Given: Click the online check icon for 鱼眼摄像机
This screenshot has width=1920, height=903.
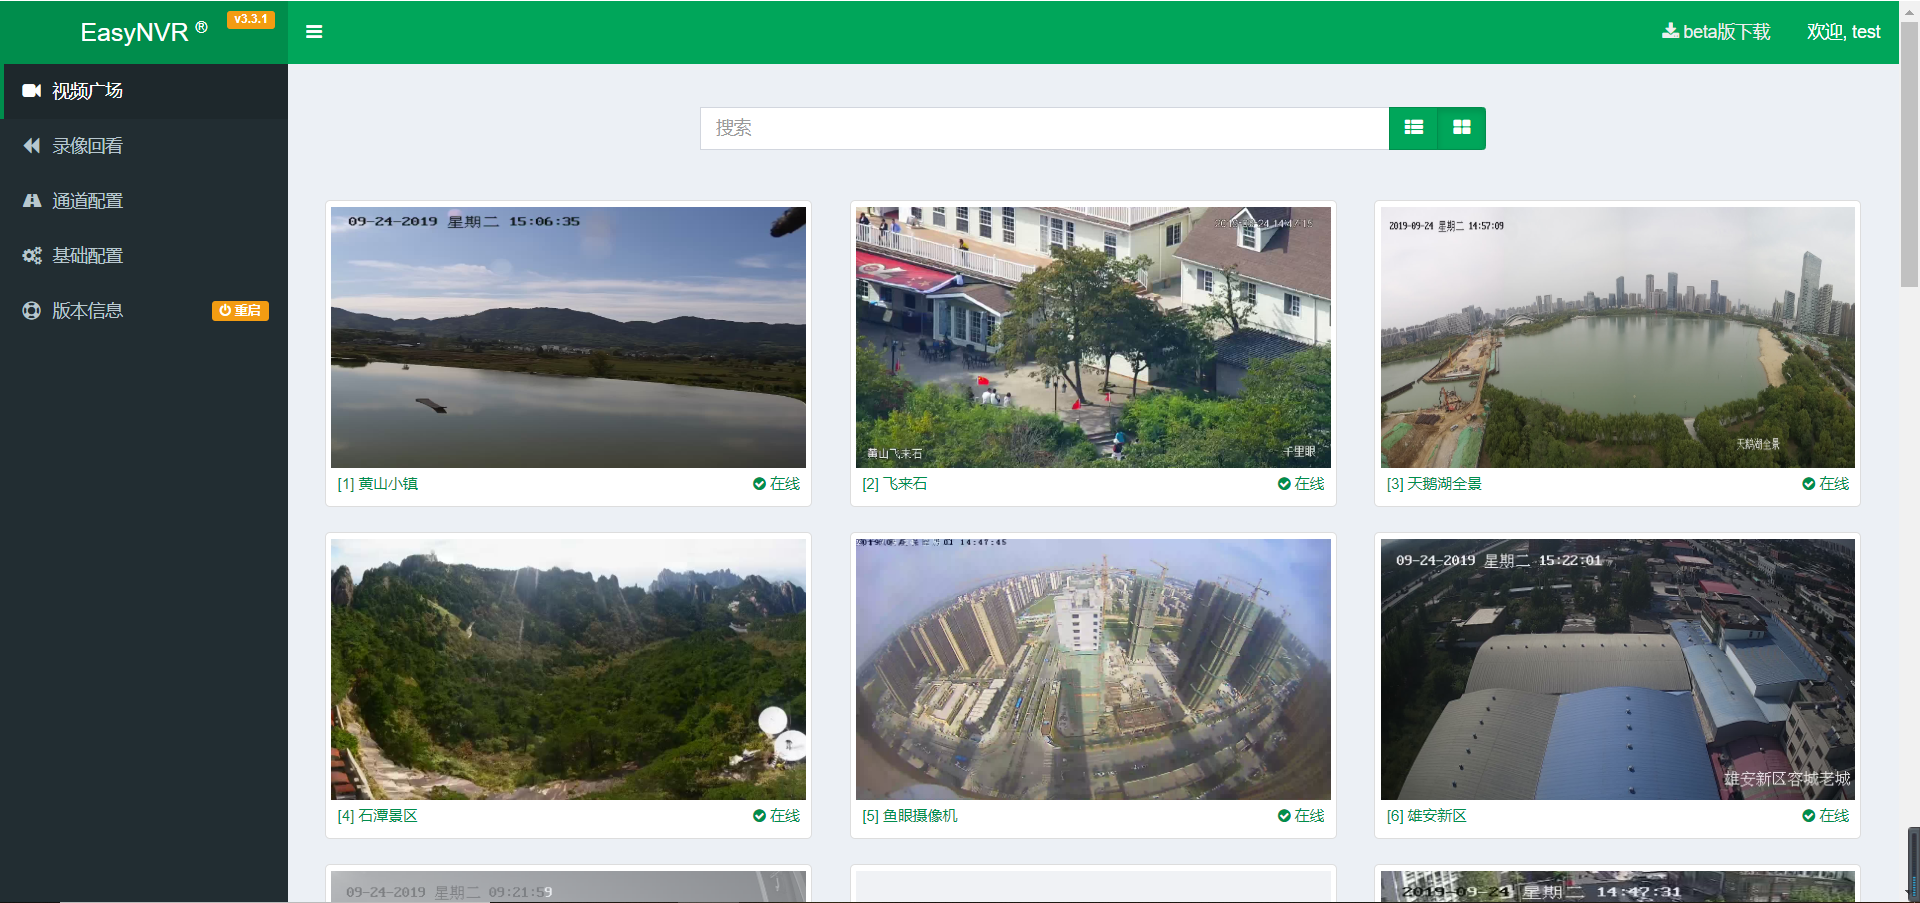Looking at the screenshot, I should pos(1284,816).
